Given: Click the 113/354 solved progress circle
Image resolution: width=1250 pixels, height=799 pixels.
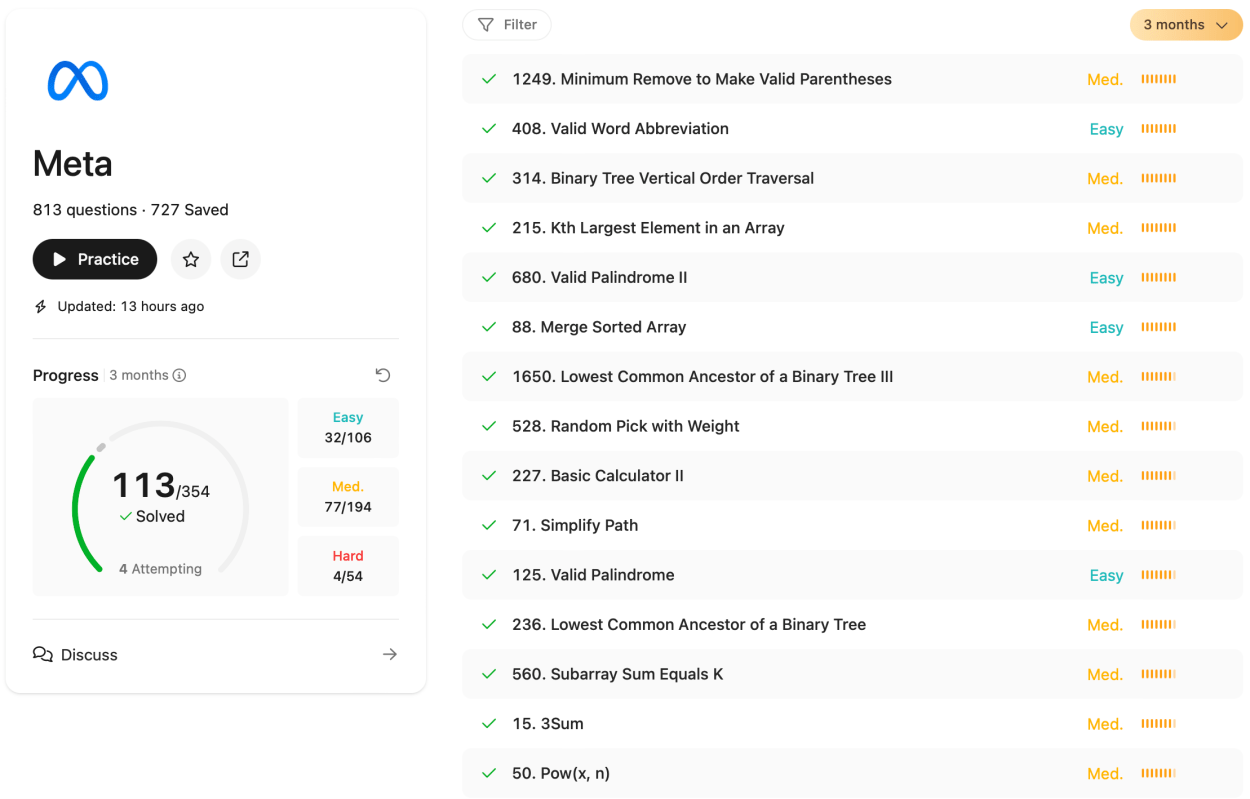Looking at the screenshot, I should [160, 497].
